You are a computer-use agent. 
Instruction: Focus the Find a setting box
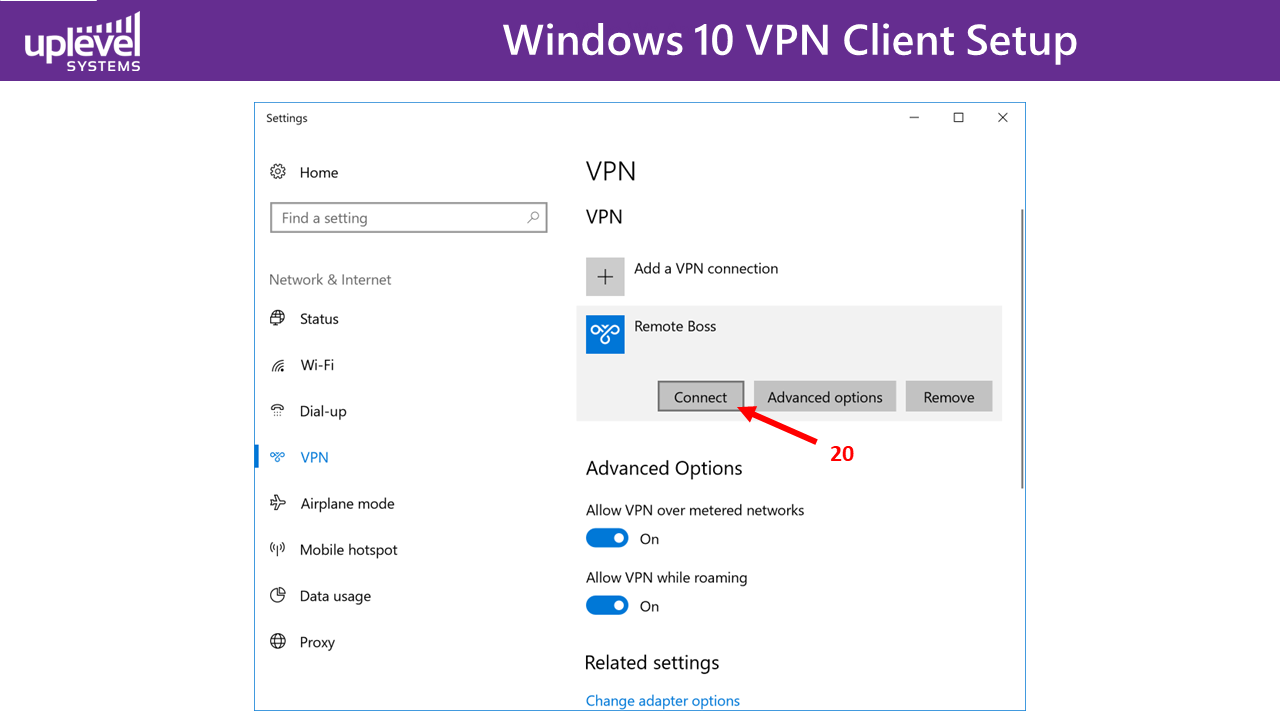[x=409, y=218]
